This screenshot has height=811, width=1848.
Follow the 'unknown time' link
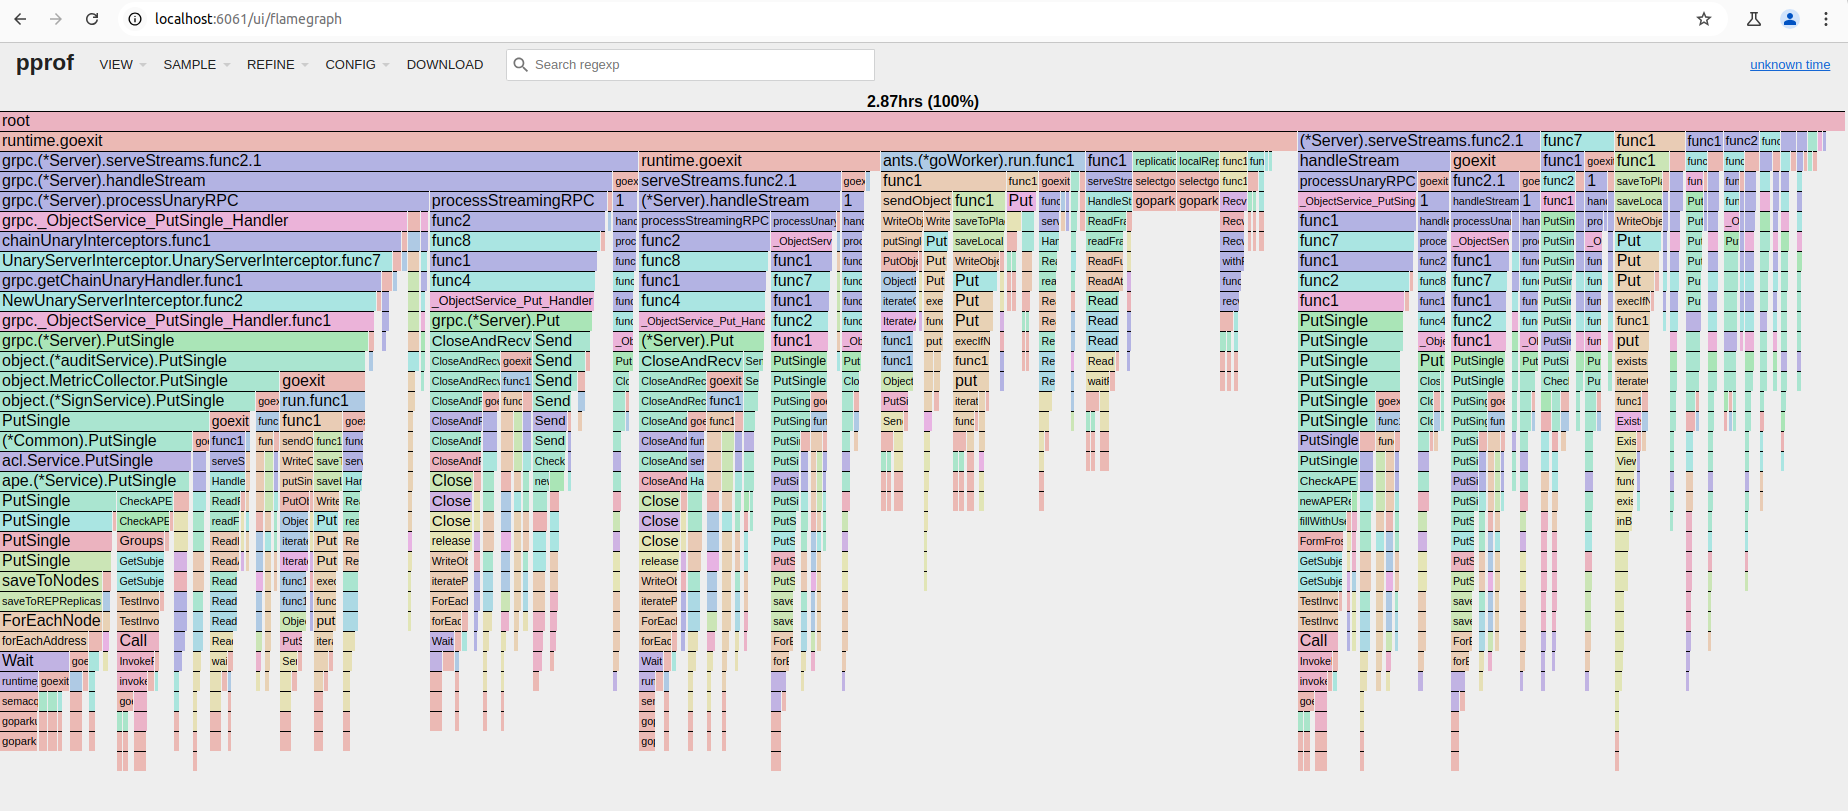point(1790,65)
